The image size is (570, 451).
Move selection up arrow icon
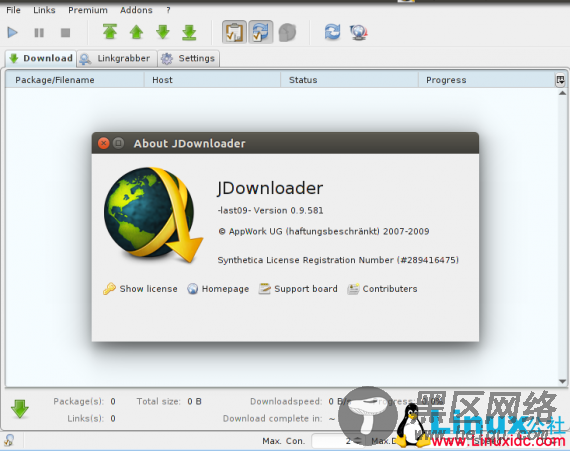136,32
